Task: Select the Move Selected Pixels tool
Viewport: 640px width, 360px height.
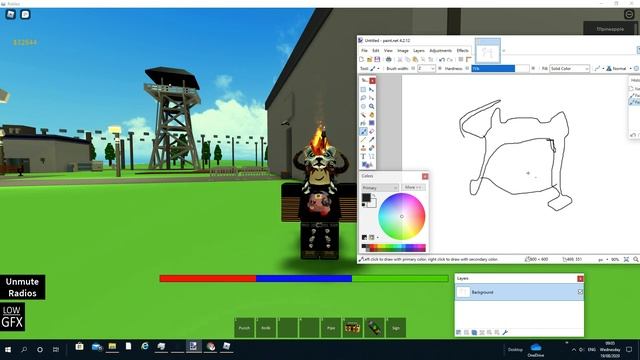Action: tap(371, 89)
